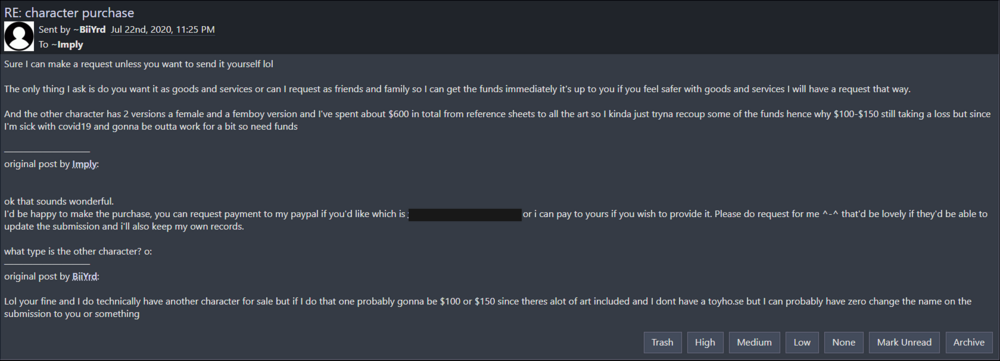
Task: Set note priority to High
Action: pos(705,343)
